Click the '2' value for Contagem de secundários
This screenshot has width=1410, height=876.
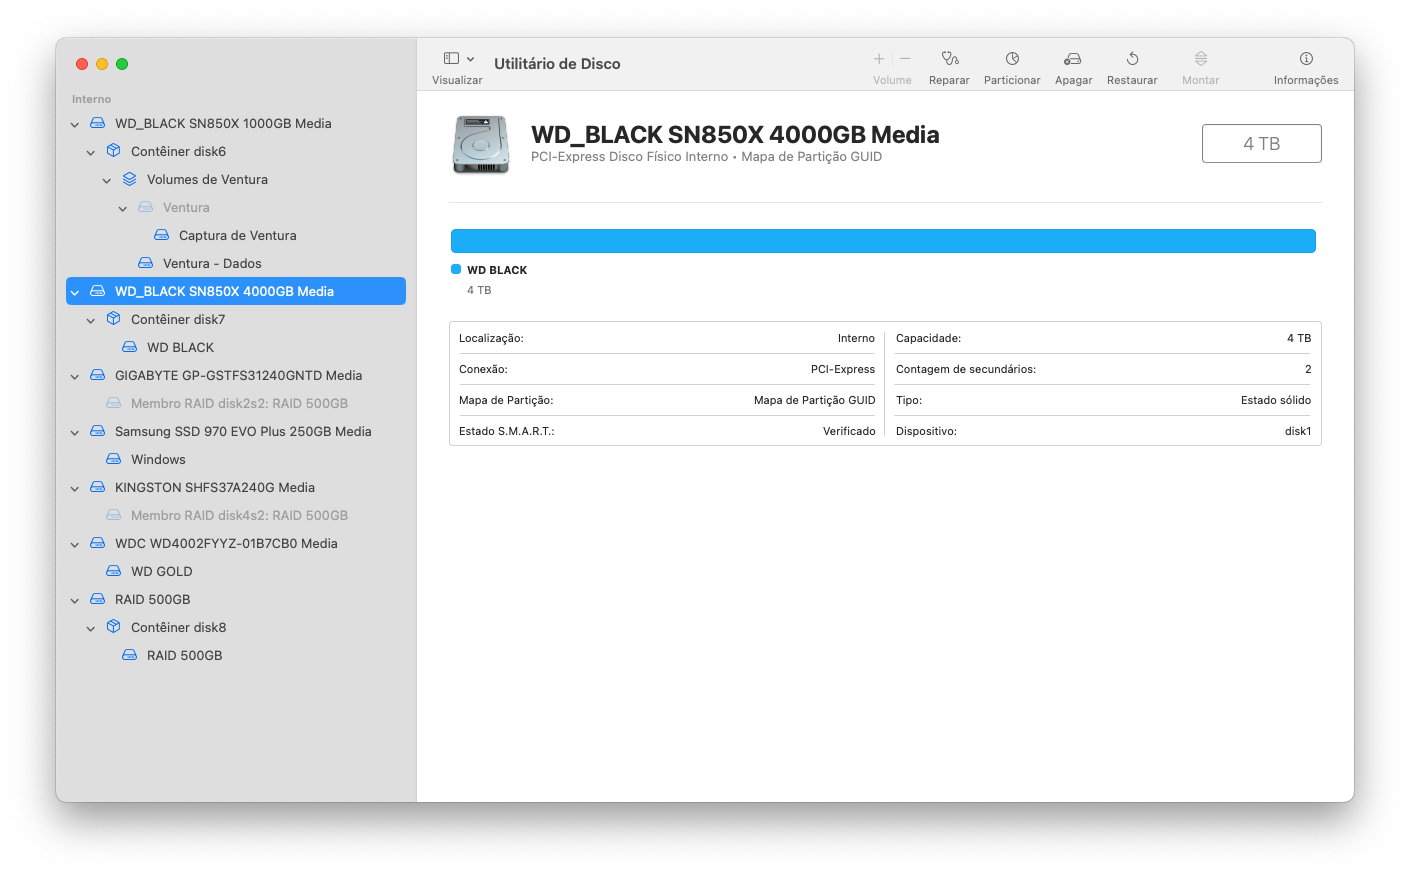pyautogui.click(x=1308, y=369)
